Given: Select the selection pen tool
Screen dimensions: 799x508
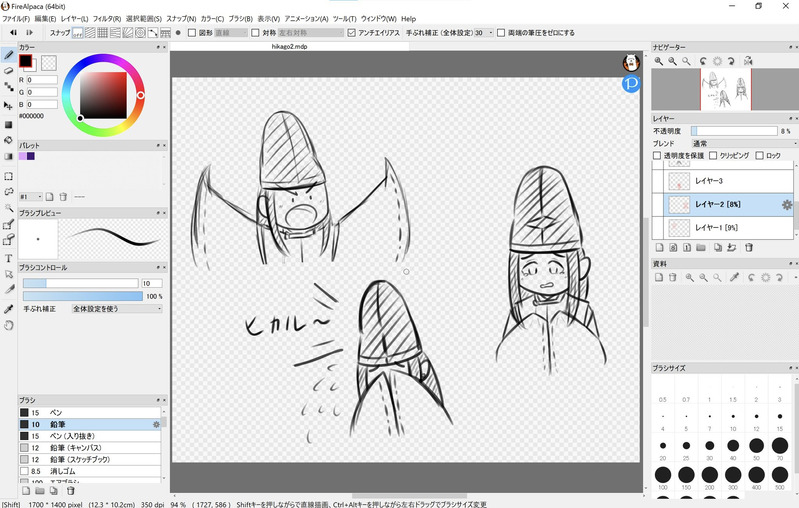Looking at the screenshot, I should [x=8, y=224].
